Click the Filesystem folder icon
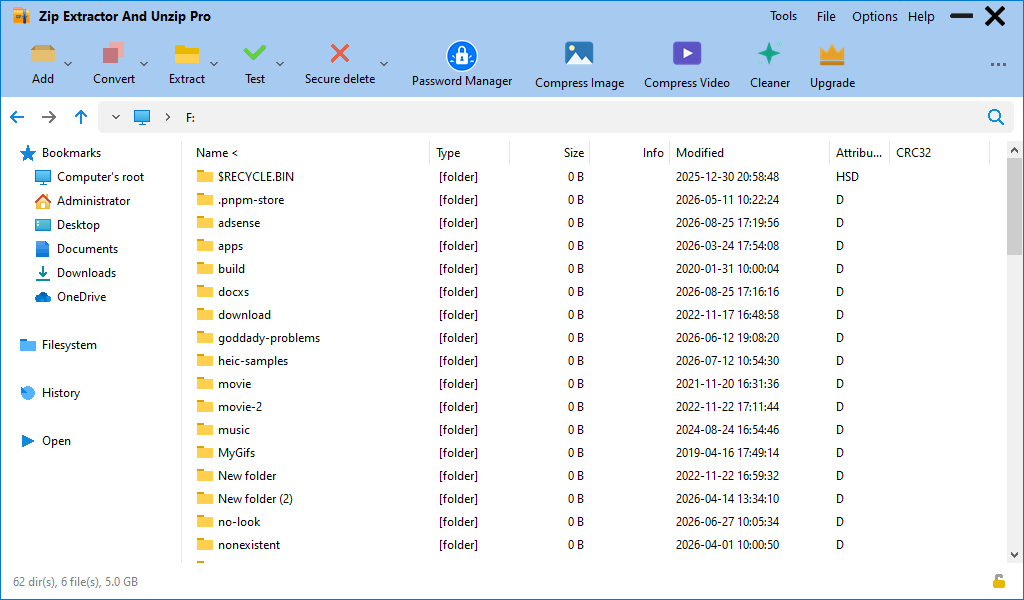This screenshot has width=1024, height=600. (27, 345)
